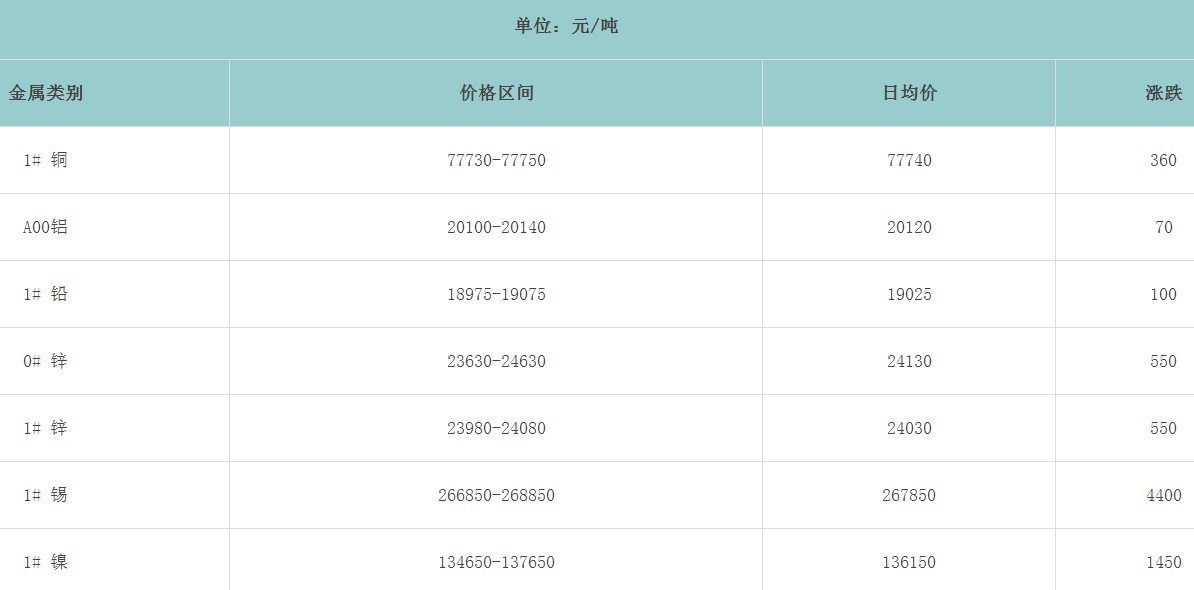This screenshot has width=1194, height=590.
Task: Select the 涨跌 column header
Action: click(x=1163, y=93)
